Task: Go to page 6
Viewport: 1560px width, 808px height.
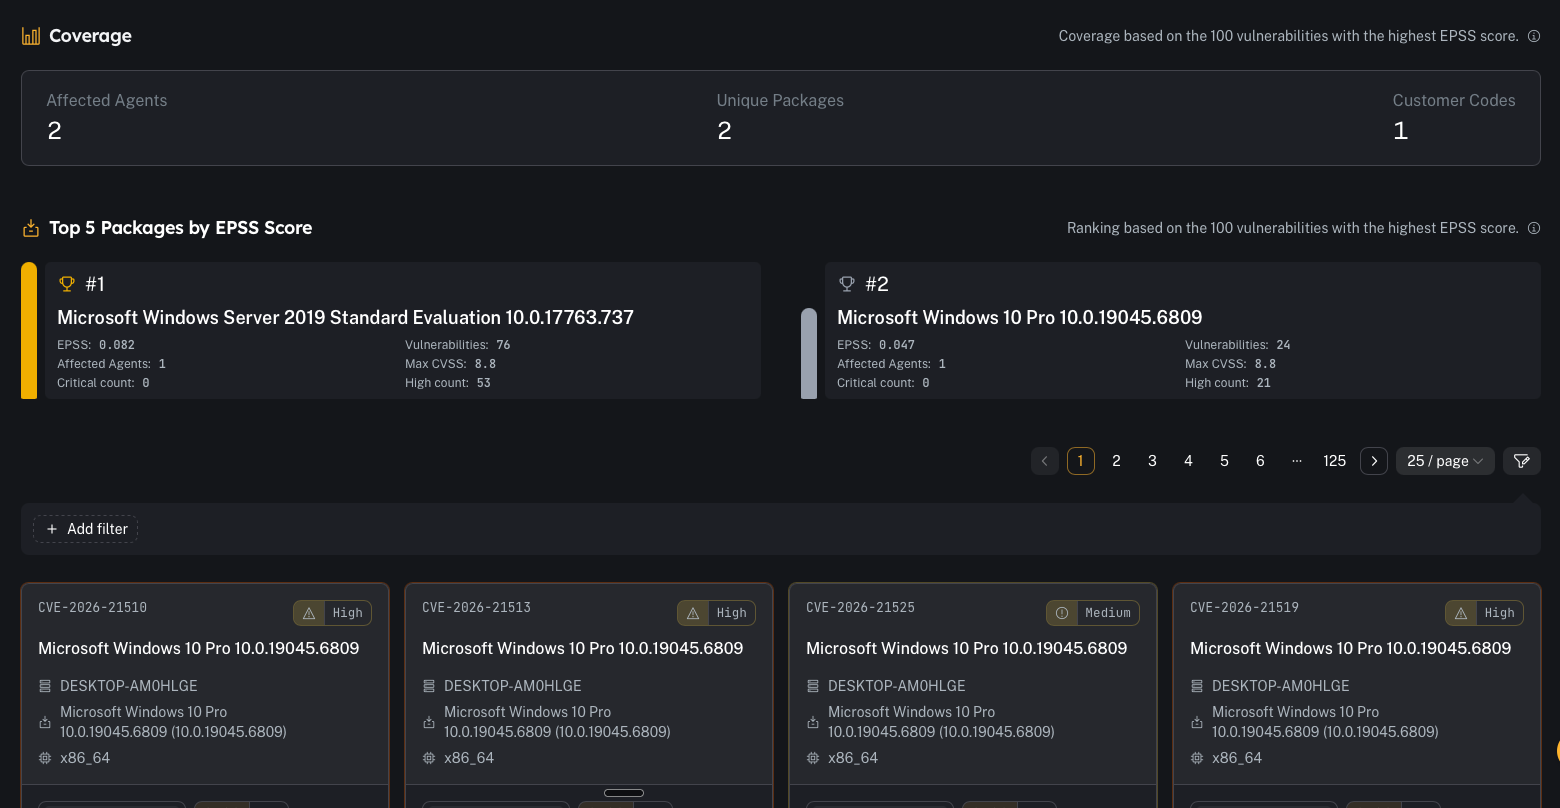Action: point(1261,461)
